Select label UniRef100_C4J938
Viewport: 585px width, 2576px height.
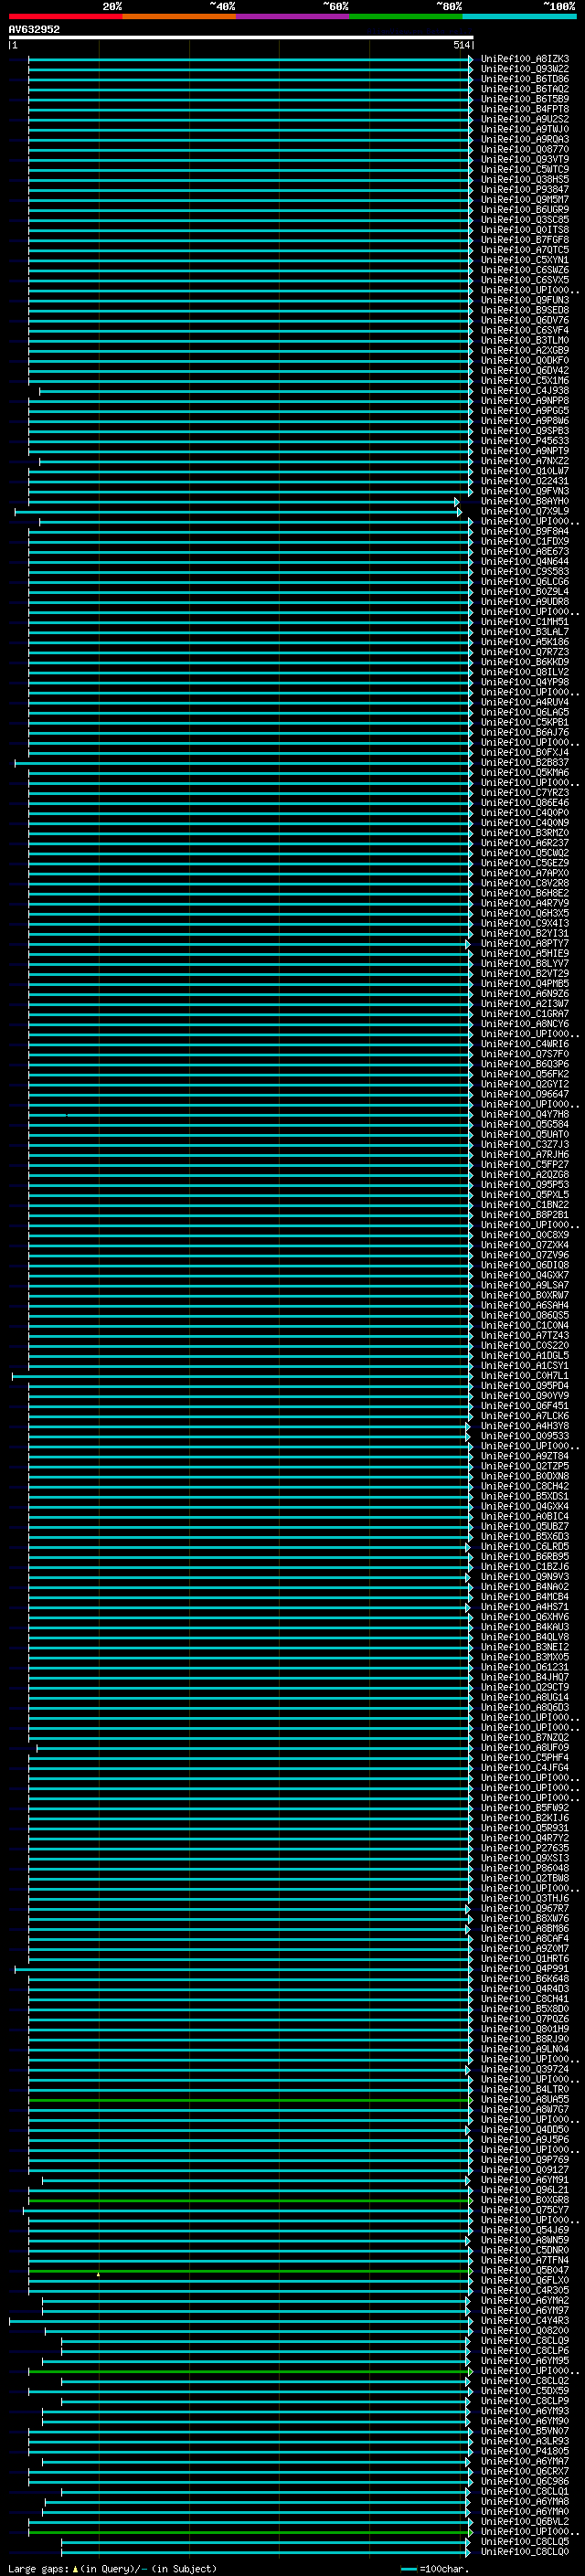pos(525,391)
